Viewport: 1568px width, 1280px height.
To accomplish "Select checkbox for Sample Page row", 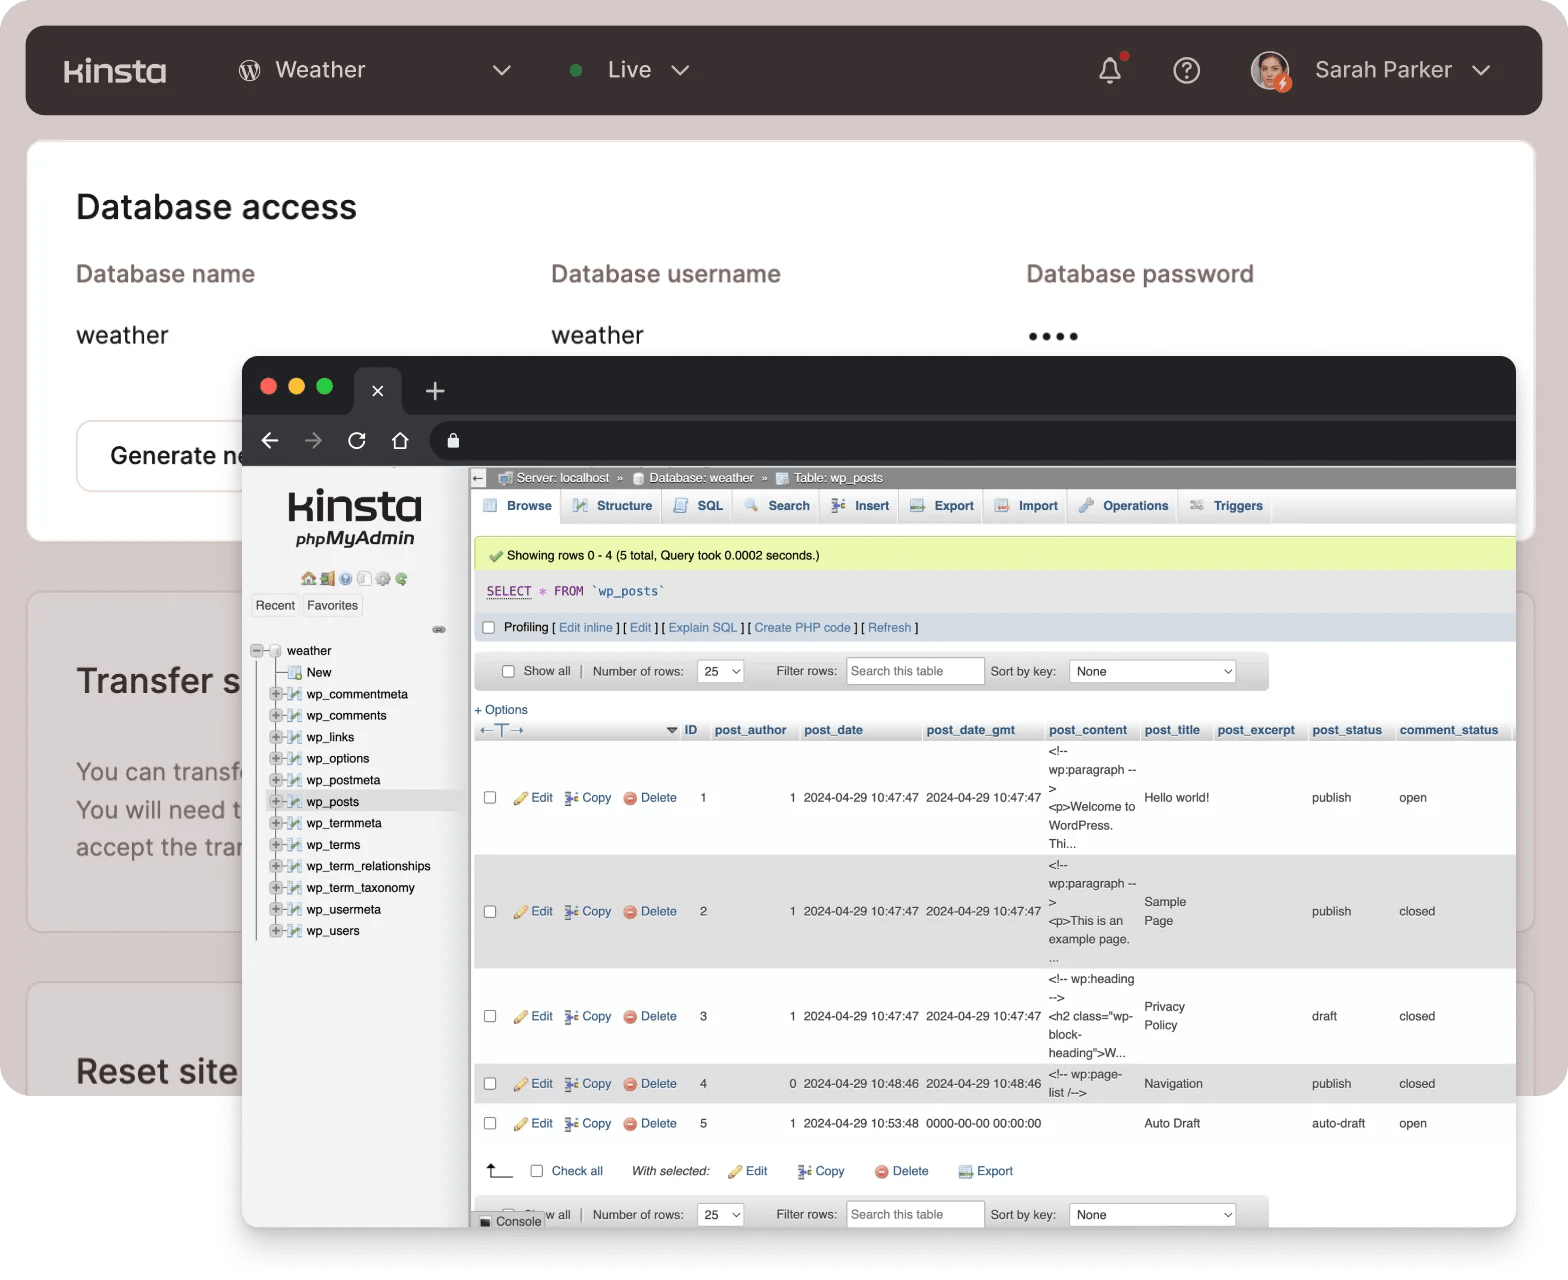I will [x=490, y=912].
